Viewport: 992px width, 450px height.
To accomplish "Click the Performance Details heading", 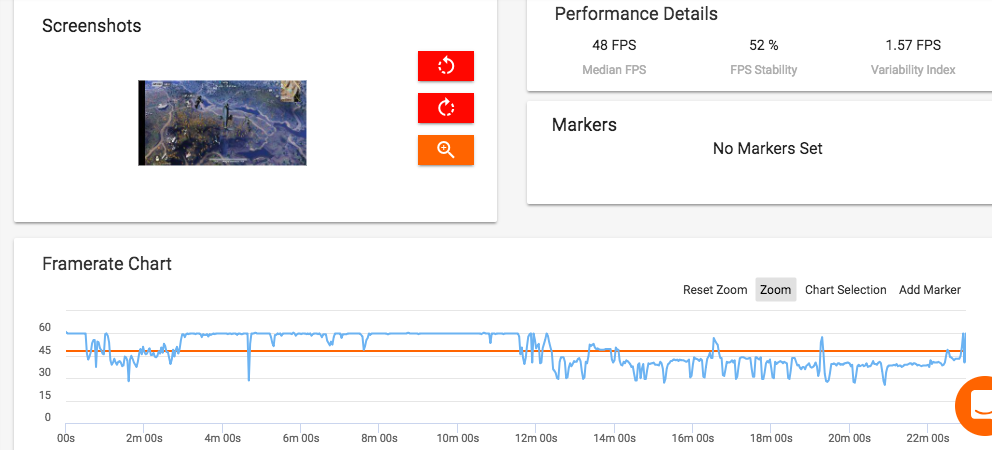I will coord(636,14).
